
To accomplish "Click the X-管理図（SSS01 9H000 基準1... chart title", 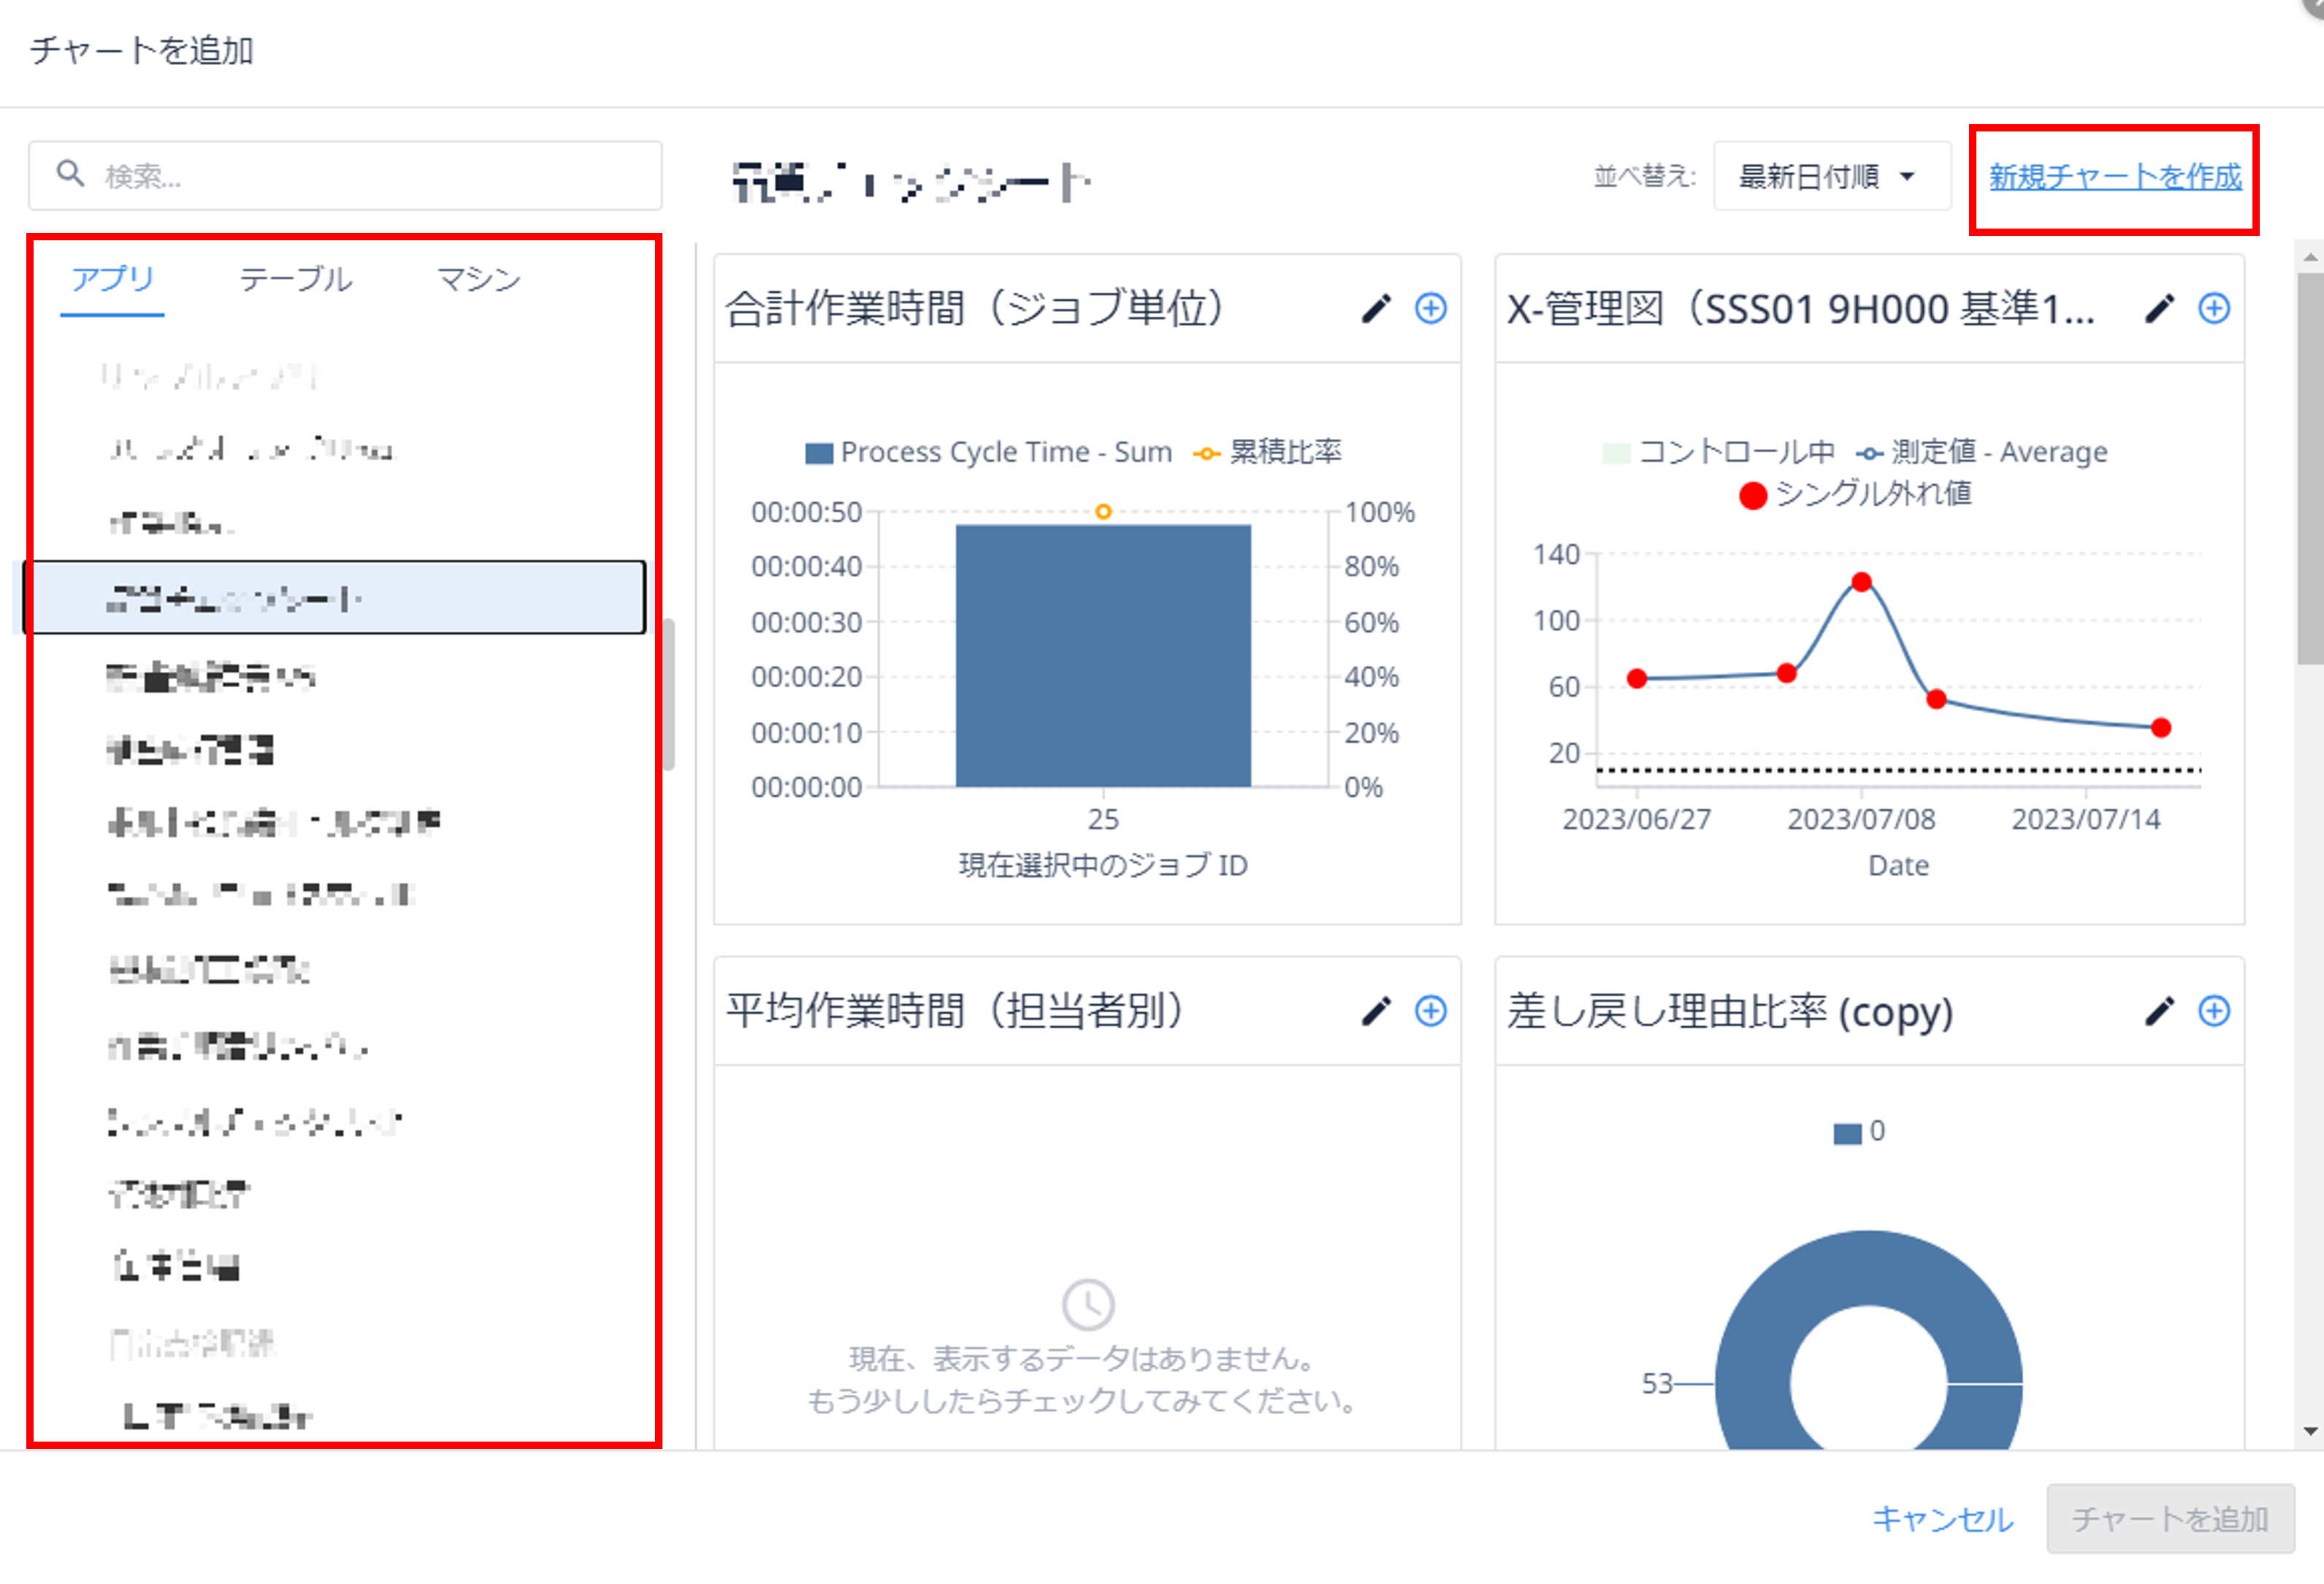I will point(1800,309).
